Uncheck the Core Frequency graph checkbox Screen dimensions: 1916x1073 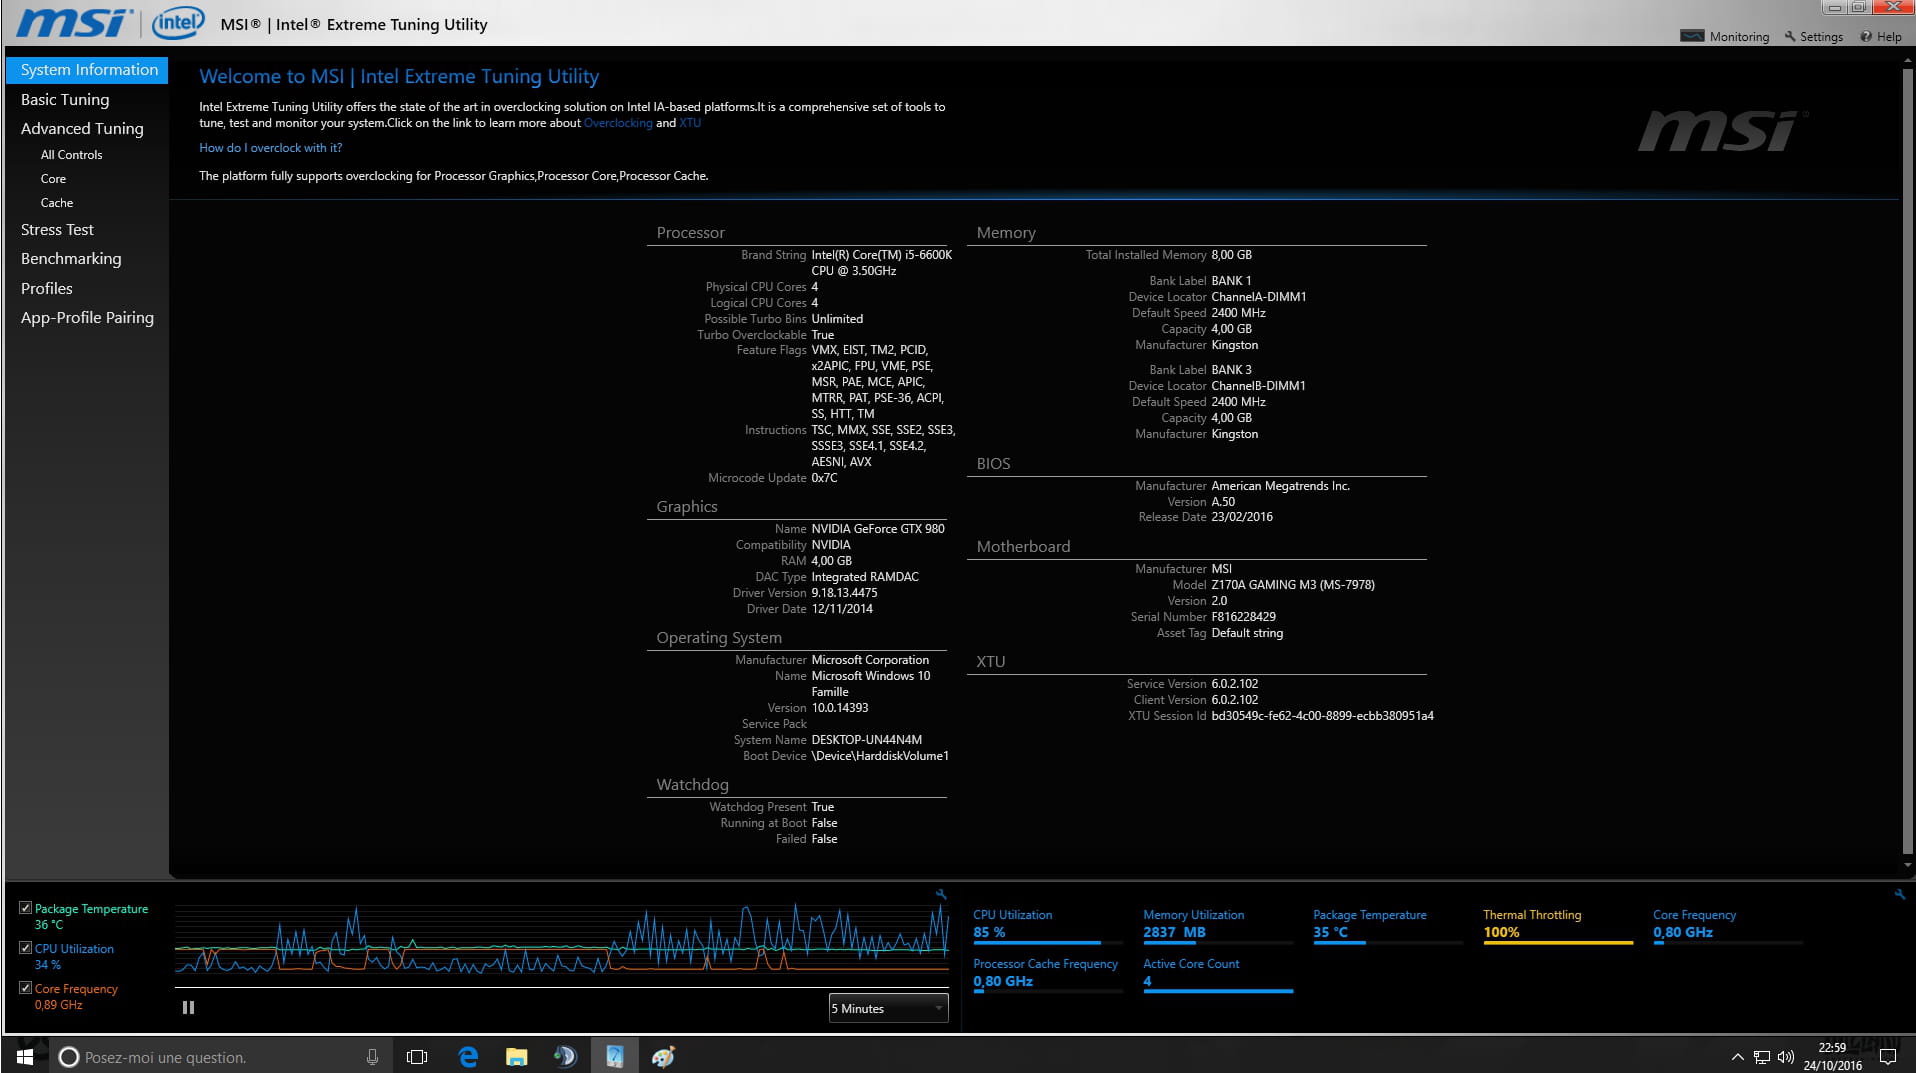25,988
